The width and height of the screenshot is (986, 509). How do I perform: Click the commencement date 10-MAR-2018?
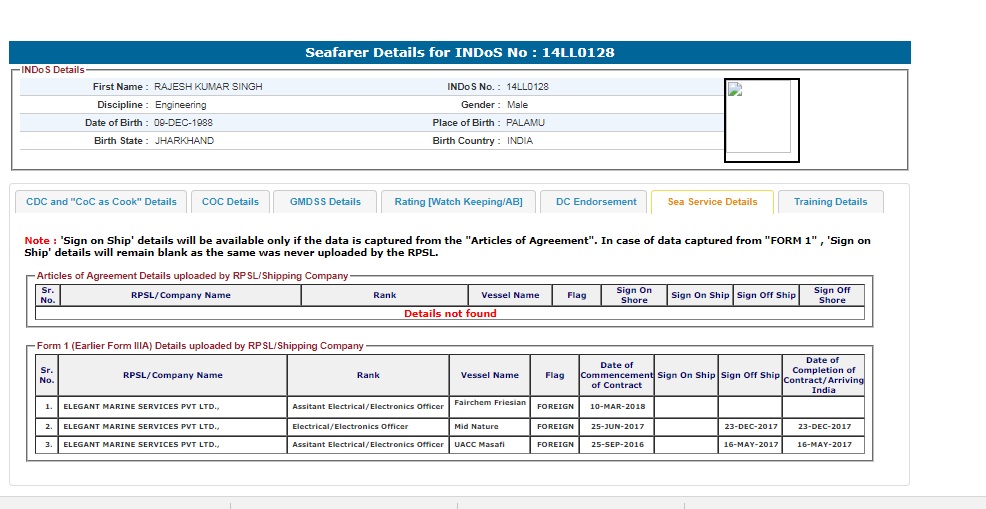(617, 407)
